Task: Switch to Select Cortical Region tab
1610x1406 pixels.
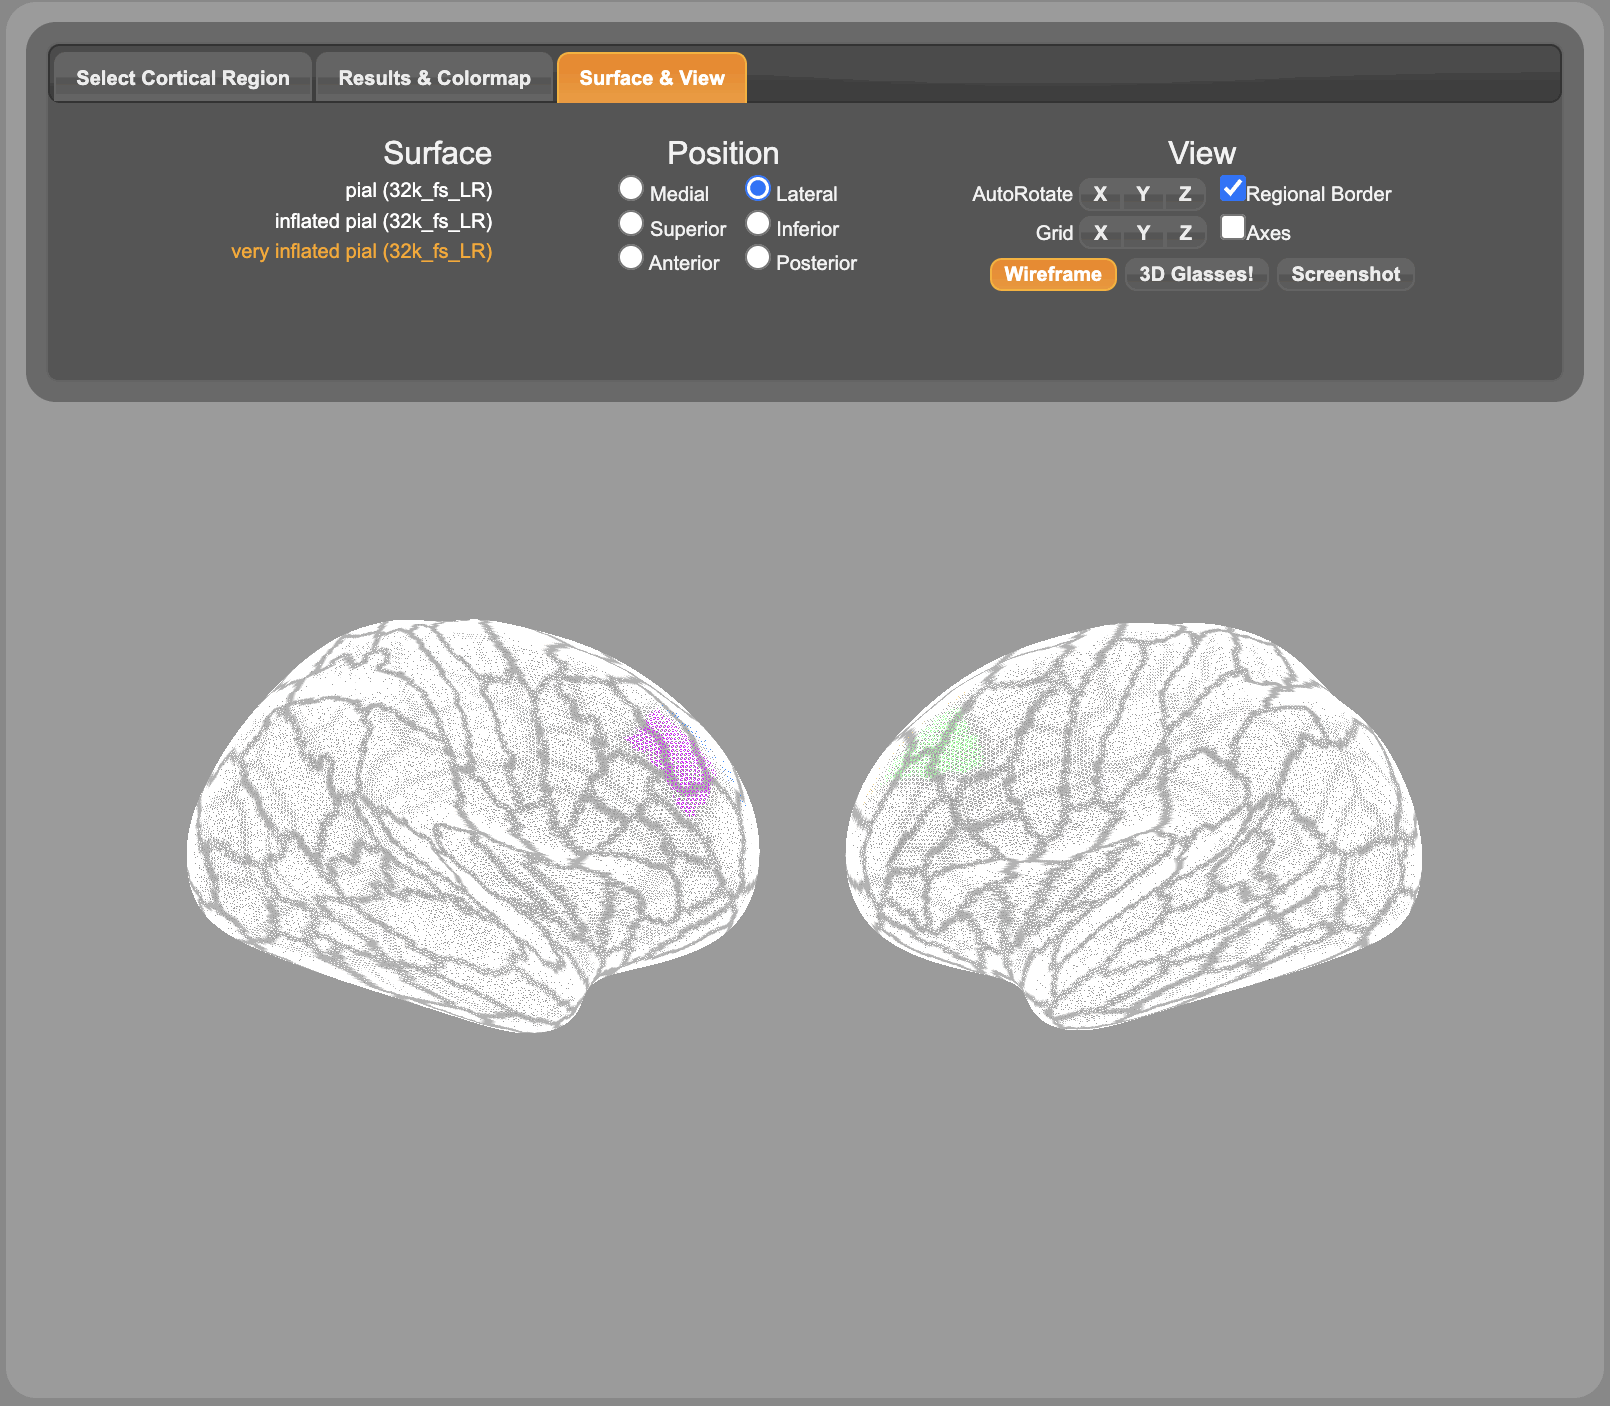Action: point(182,78)
